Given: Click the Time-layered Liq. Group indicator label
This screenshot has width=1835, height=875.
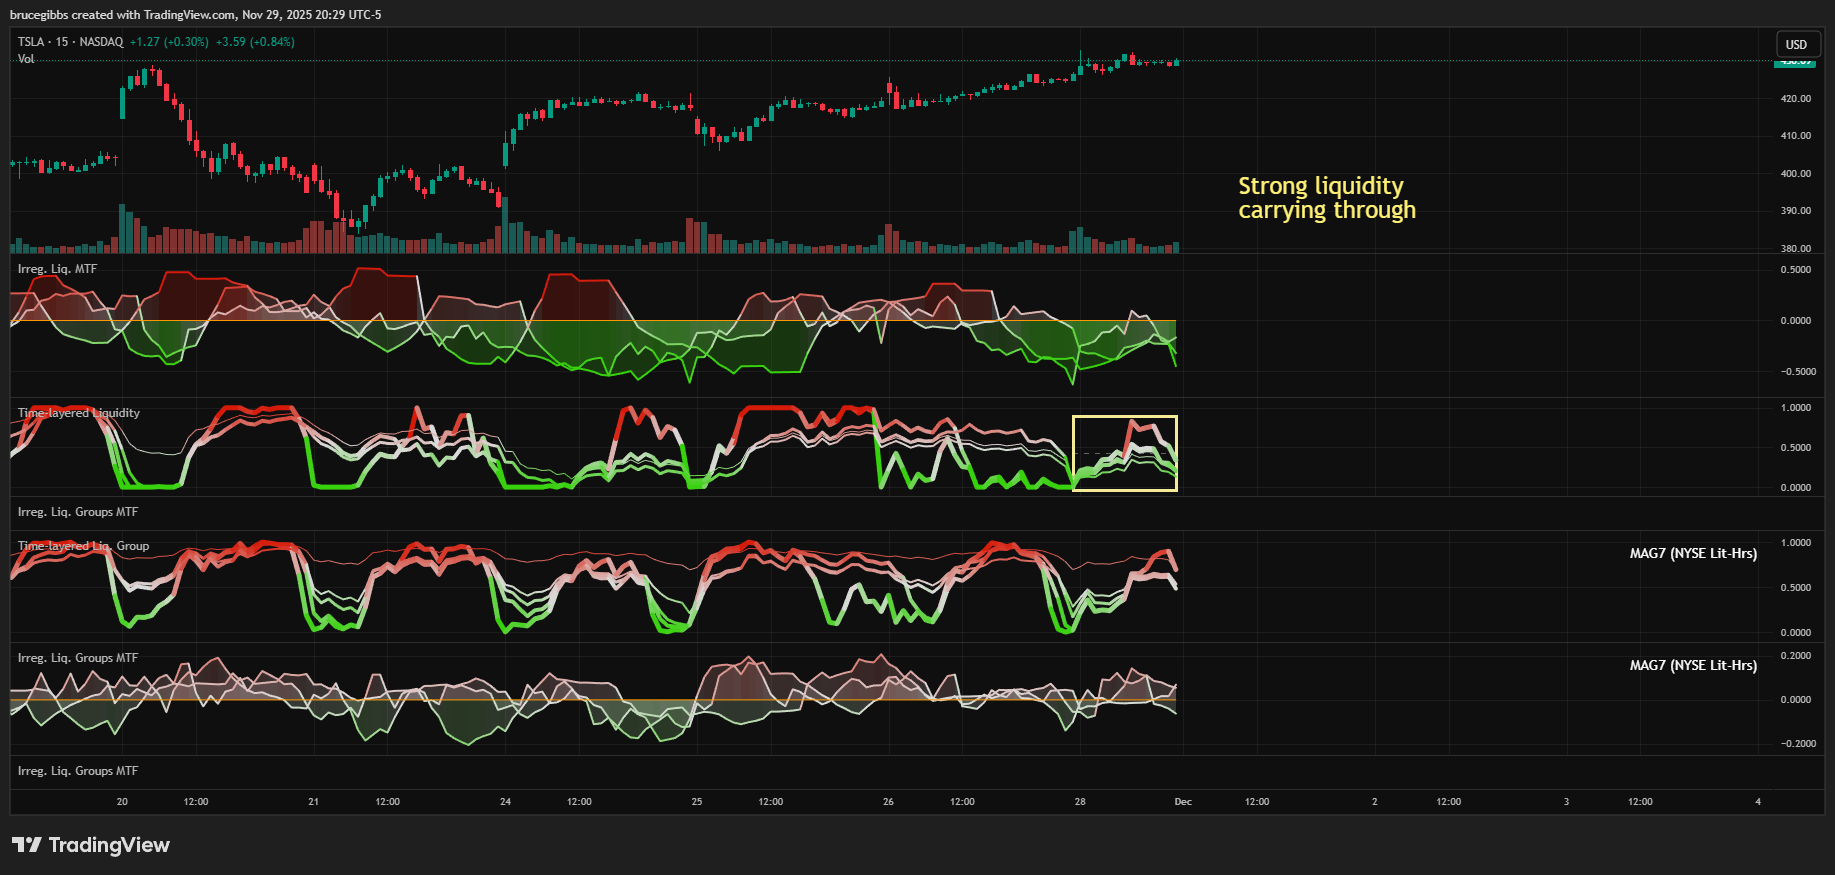Looking at the screenshot, I should click(83, 546).
